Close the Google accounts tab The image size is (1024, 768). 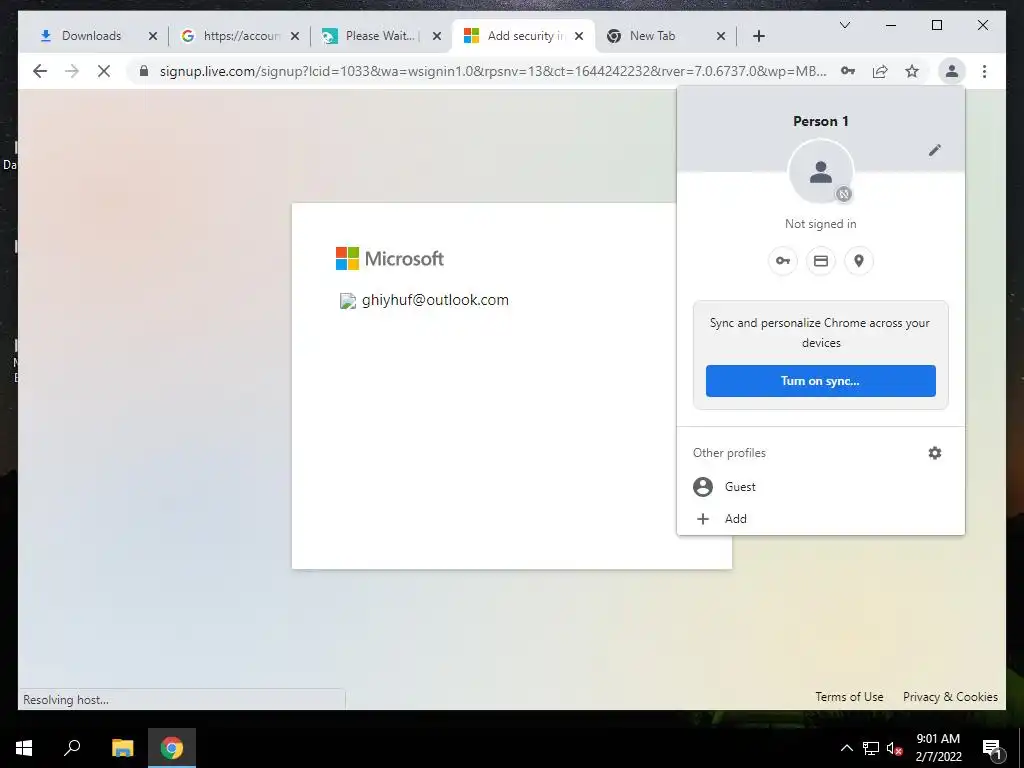(x=295, y=36)
